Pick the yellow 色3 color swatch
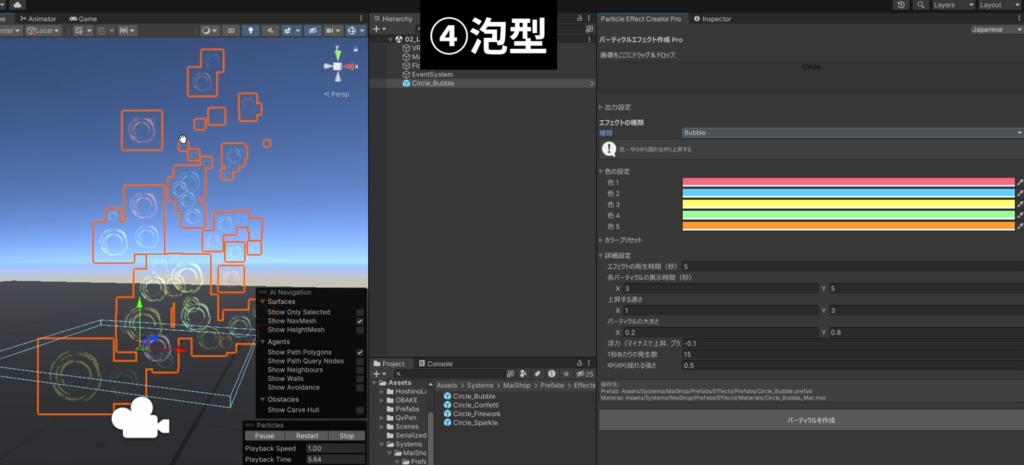 pos(848,204)
